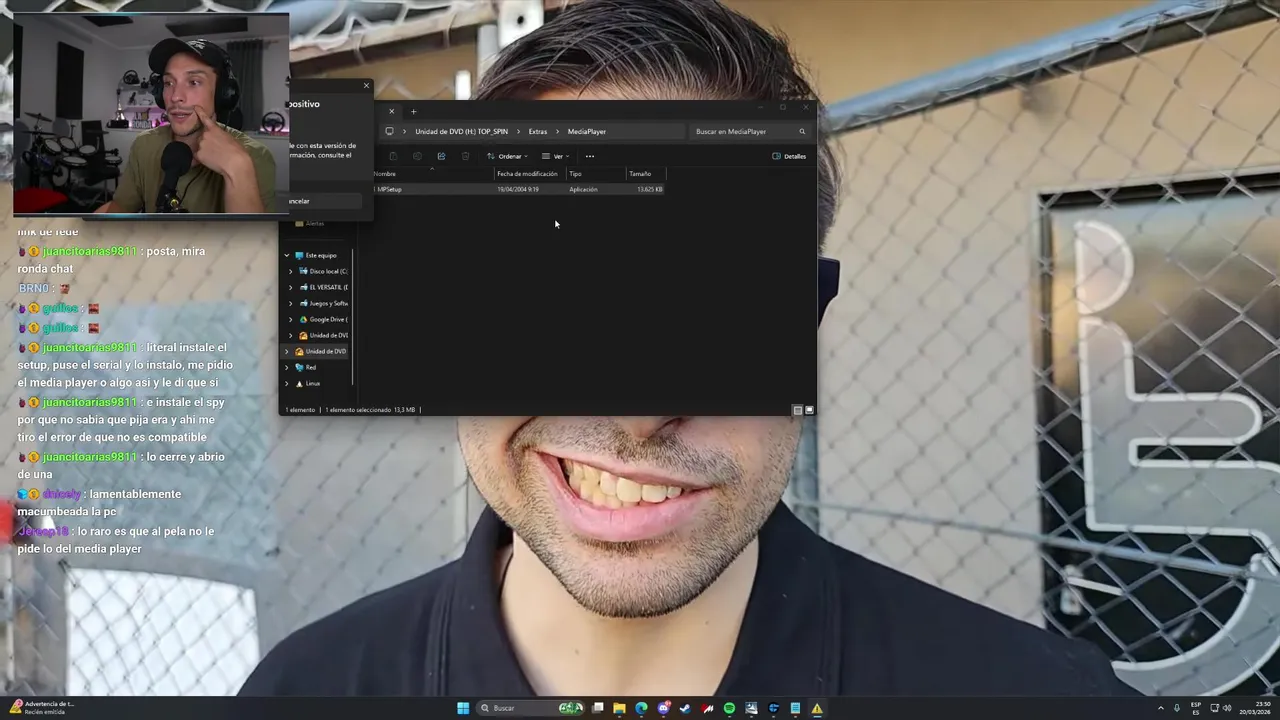Open the Ordenar sort dropdown
Viewport: 1280px width, 720px height.
pyautogui.click(x=507, y=156)
